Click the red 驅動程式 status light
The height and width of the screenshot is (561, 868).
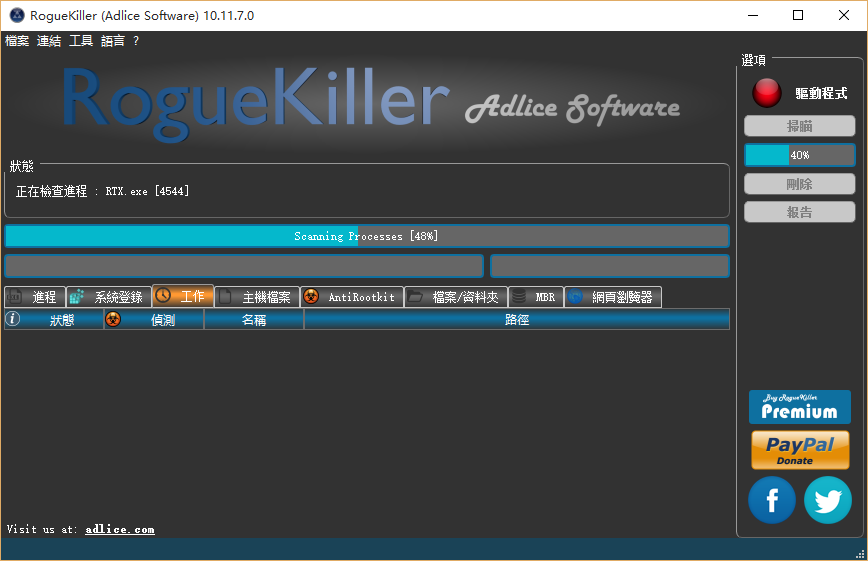click(767, 92)
